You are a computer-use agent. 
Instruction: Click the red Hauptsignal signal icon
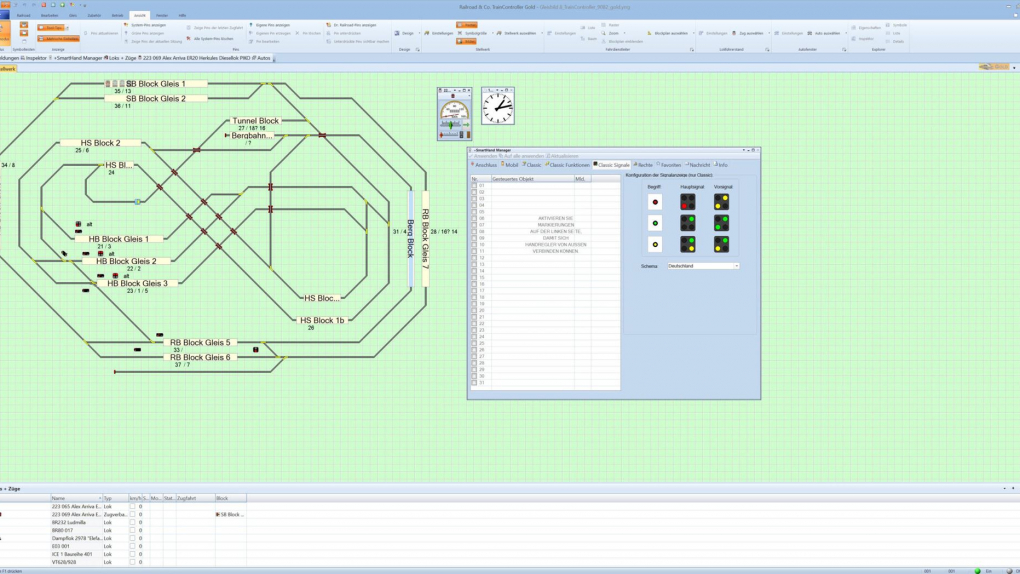[x=688, y=202]
